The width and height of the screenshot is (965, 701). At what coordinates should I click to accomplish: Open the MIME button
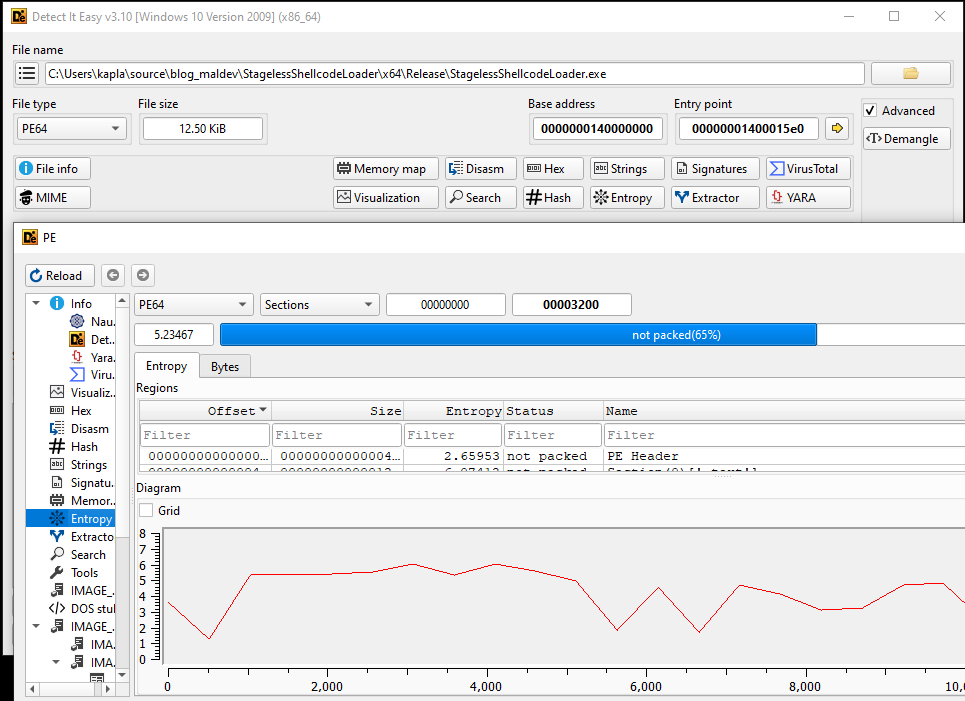[x=52, y=198]
